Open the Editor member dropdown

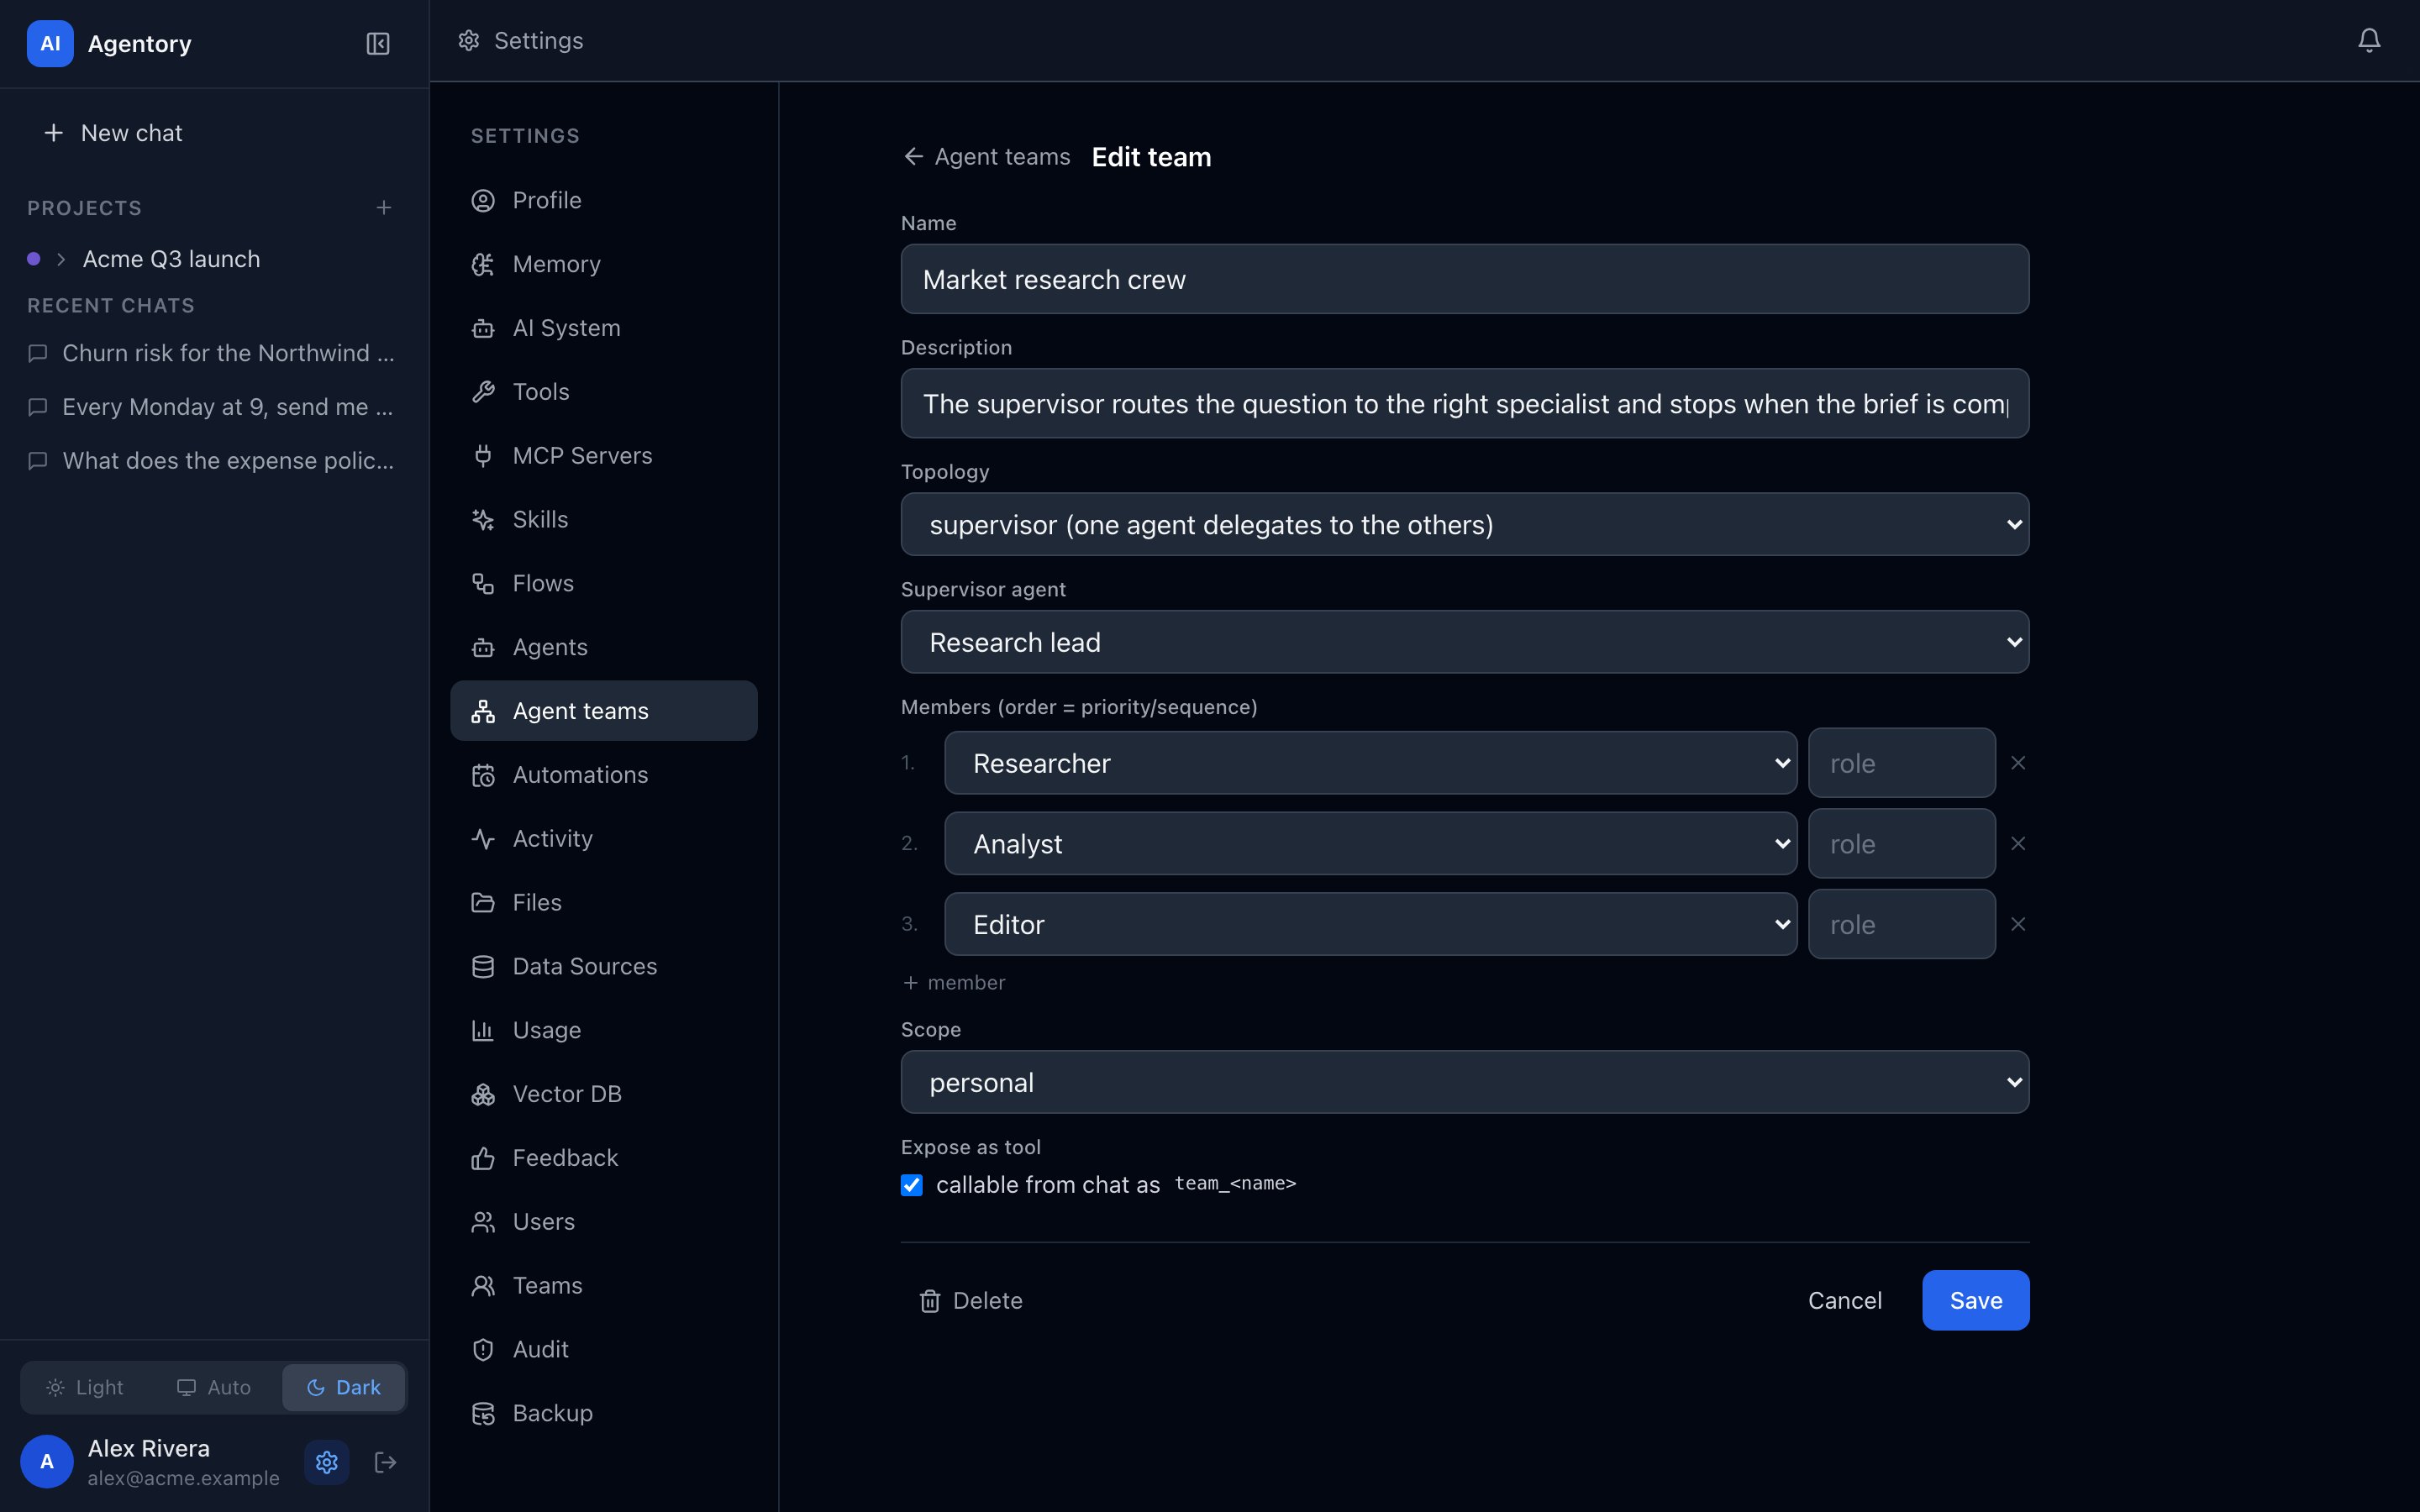1370,924
